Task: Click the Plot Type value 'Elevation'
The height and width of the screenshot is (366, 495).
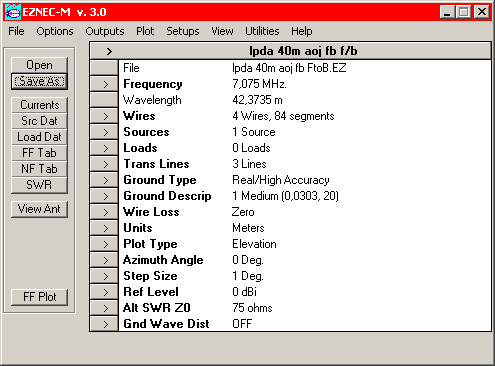Action: coord(254,244)
